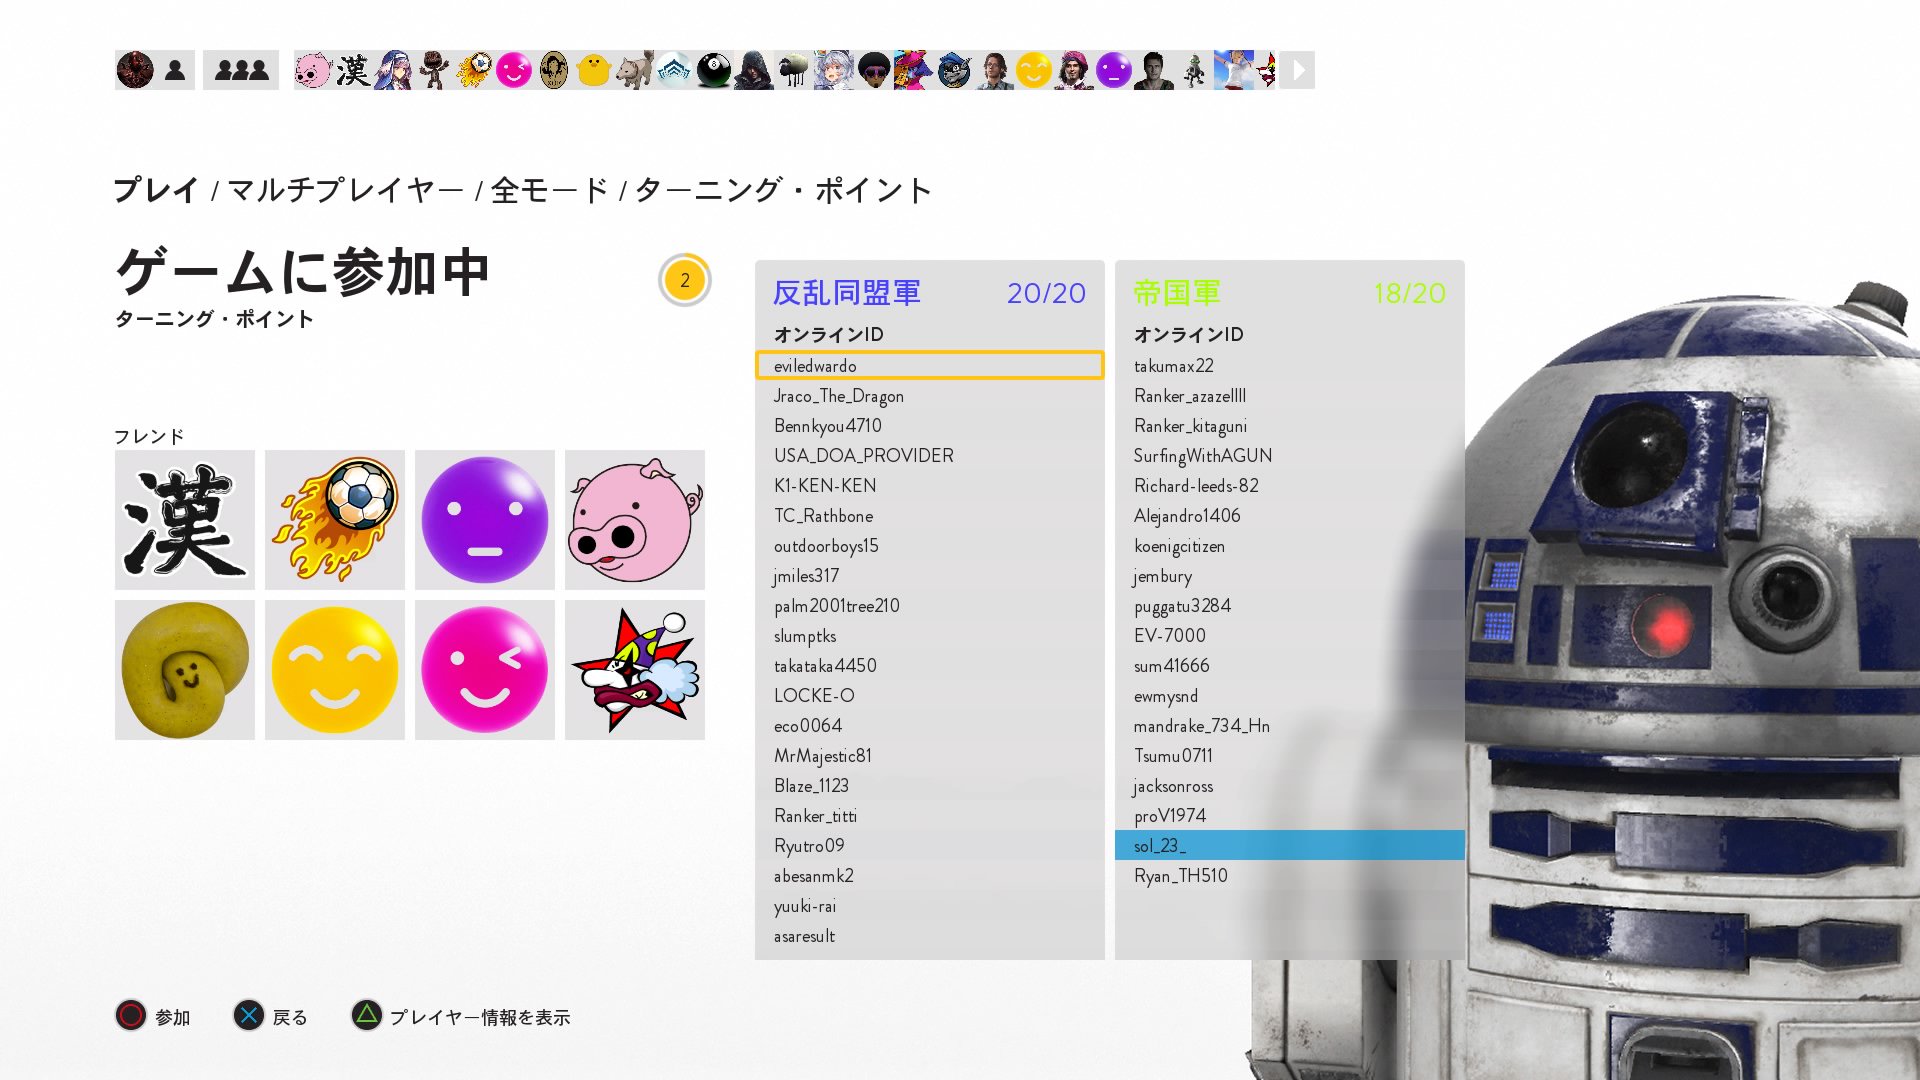
Task: Select player Jraco_The_Dragon
Action: tap(930, 396)
